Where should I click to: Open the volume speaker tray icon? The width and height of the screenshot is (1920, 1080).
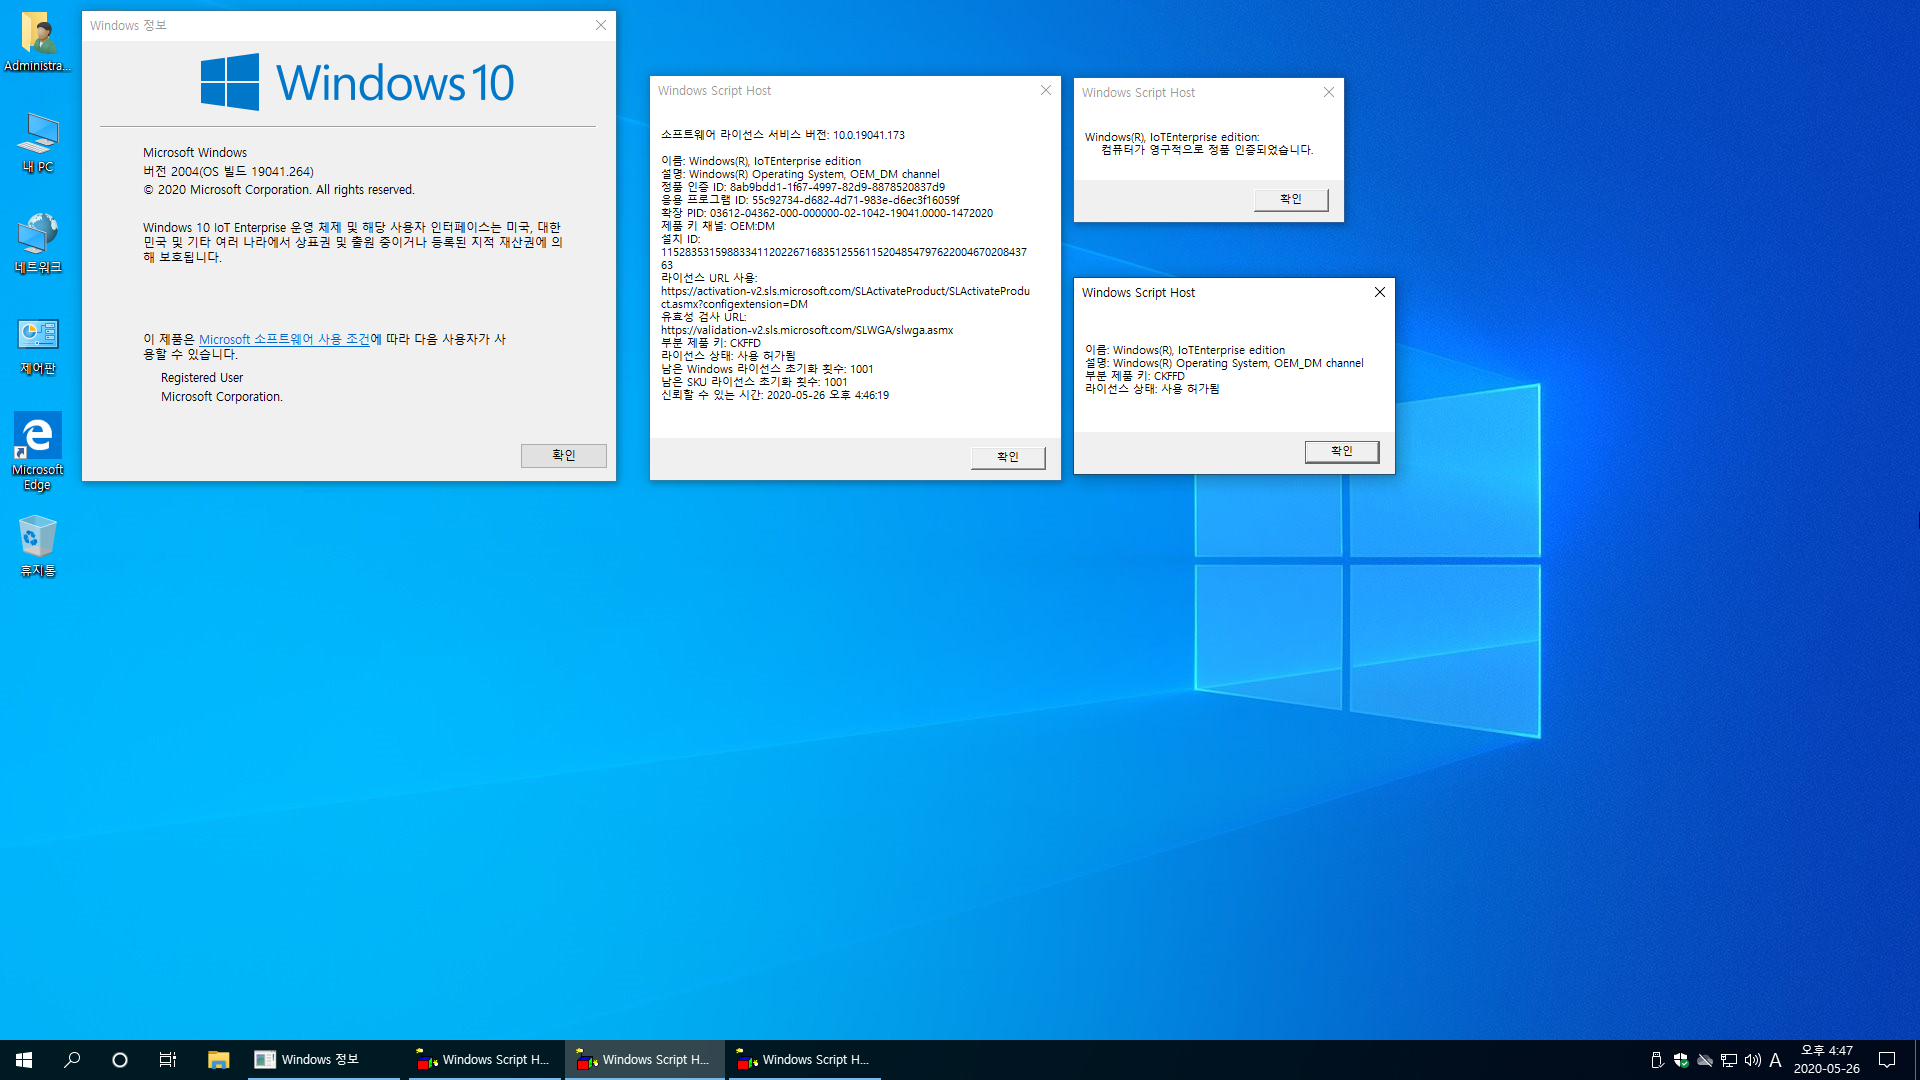(x=1753, y=1060)
